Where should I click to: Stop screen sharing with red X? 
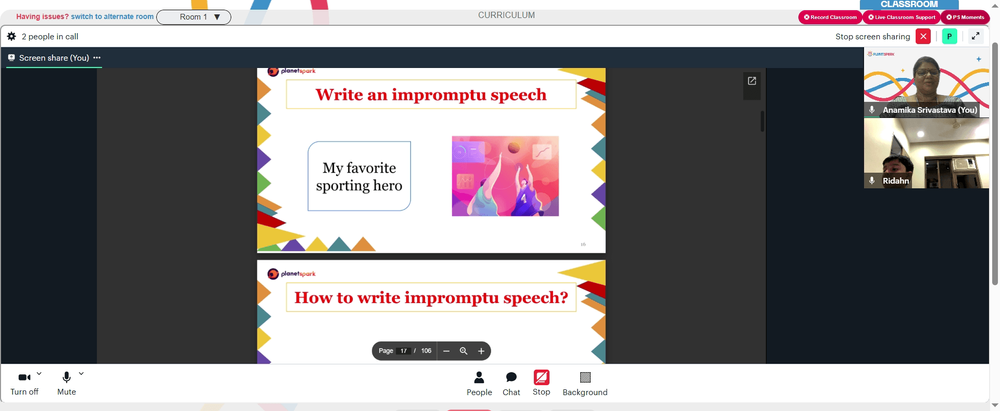[x=923, y=36]
